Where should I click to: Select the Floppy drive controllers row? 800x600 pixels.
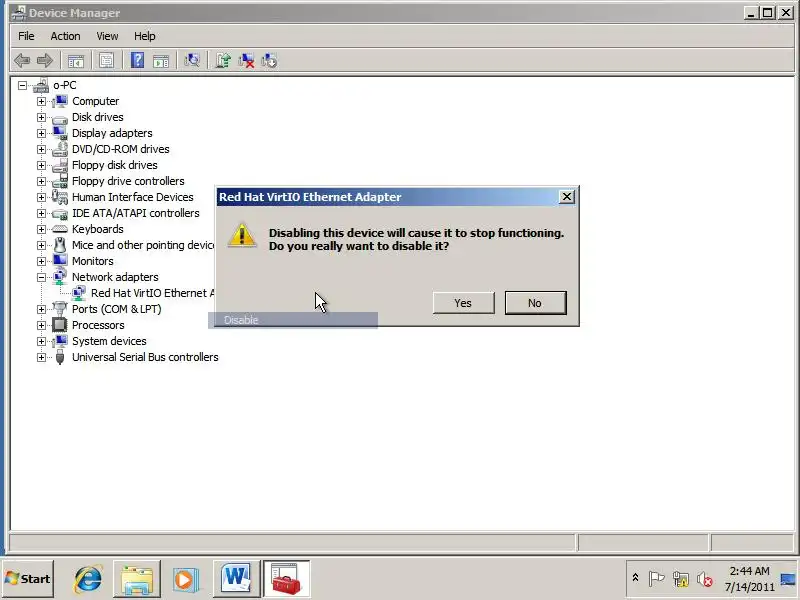(x=128, y=181)
